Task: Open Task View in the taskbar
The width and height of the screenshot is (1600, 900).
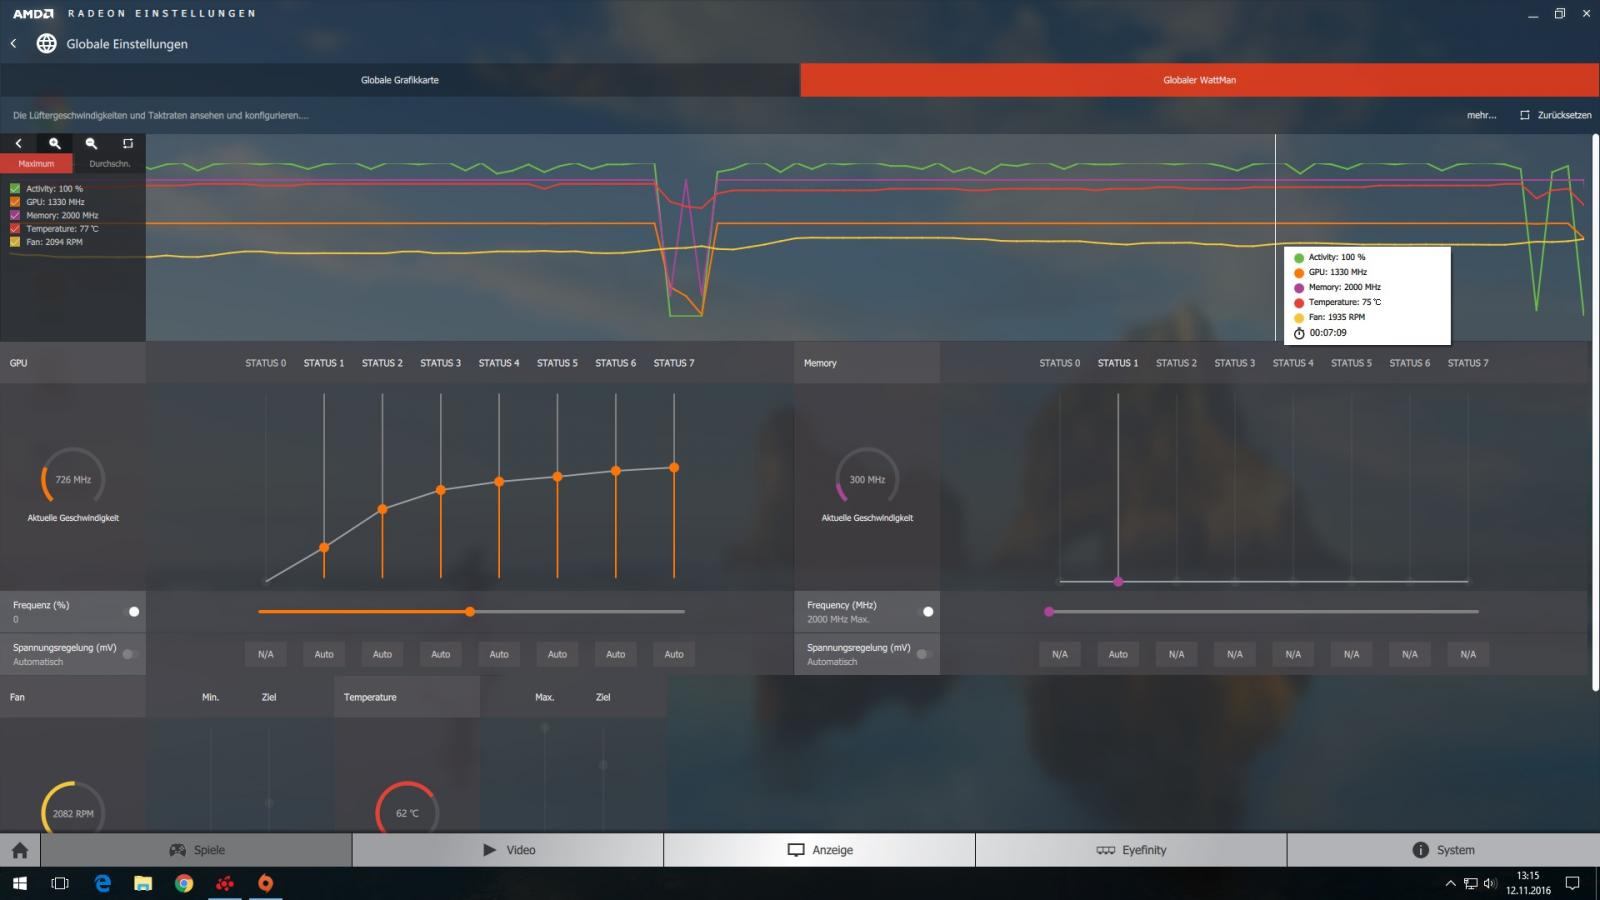Action: tap(60, 883)
